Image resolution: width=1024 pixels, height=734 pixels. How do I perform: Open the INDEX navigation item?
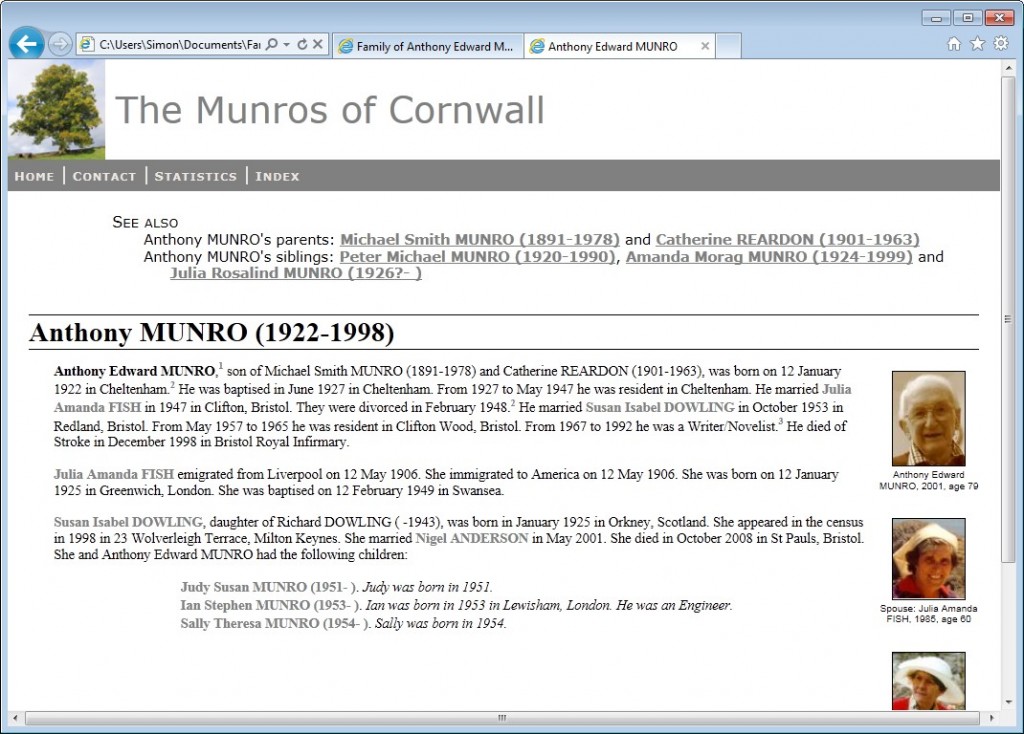point(278,176)
